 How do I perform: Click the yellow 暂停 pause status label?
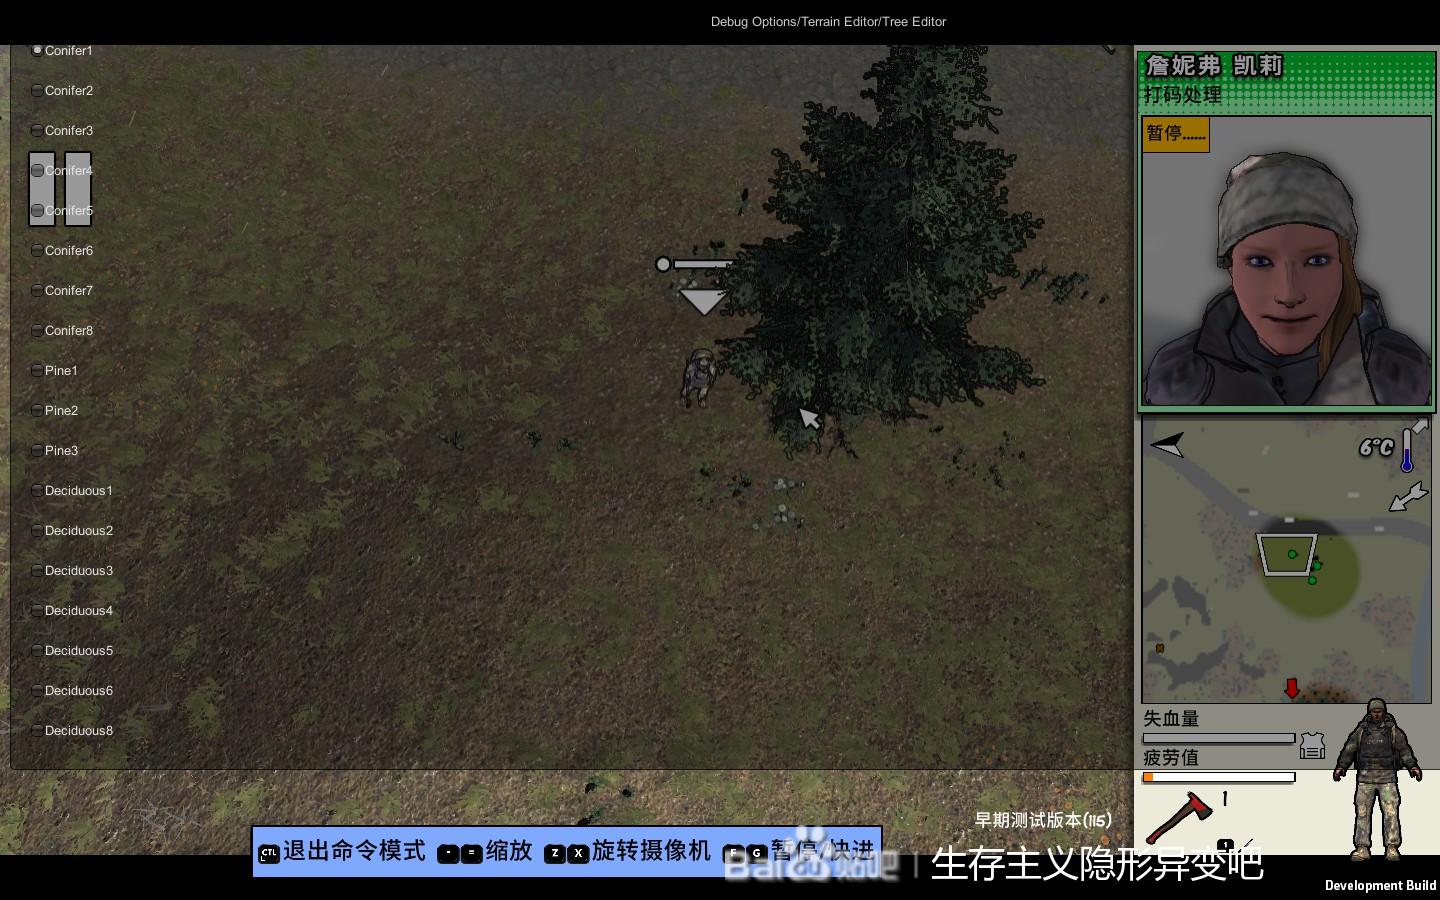pyautogui.click(x=1176, y=134)
